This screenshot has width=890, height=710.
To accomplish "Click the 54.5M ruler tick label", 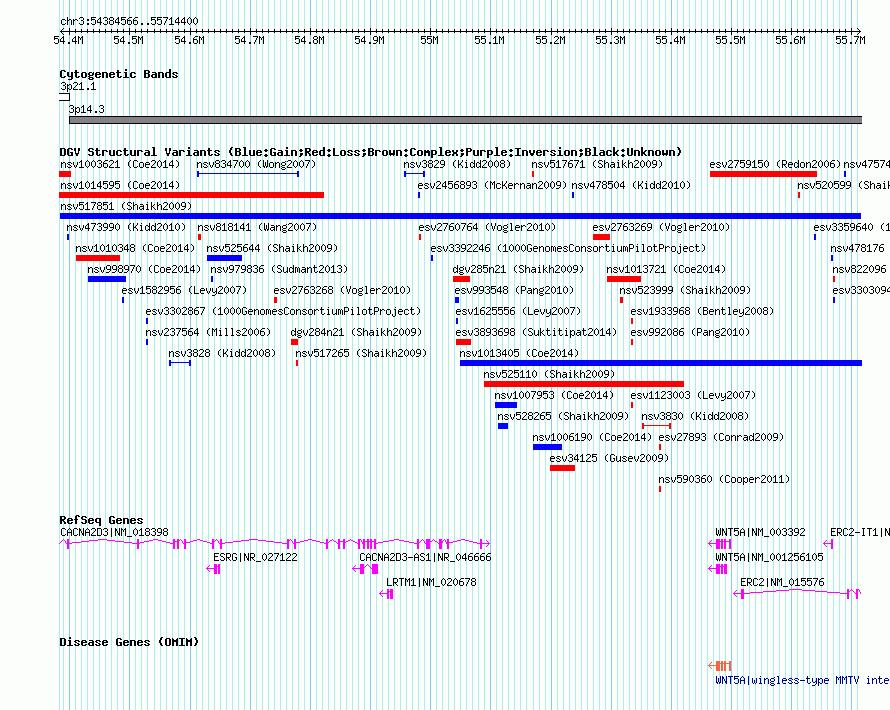I will coord(128,40).
